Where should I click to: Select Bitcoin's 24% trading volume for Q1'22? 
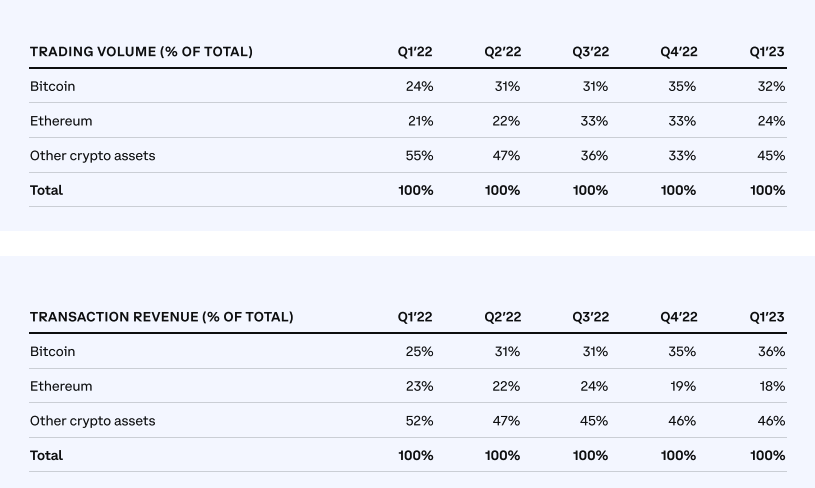pyautogui.click(x=420, y=87)
